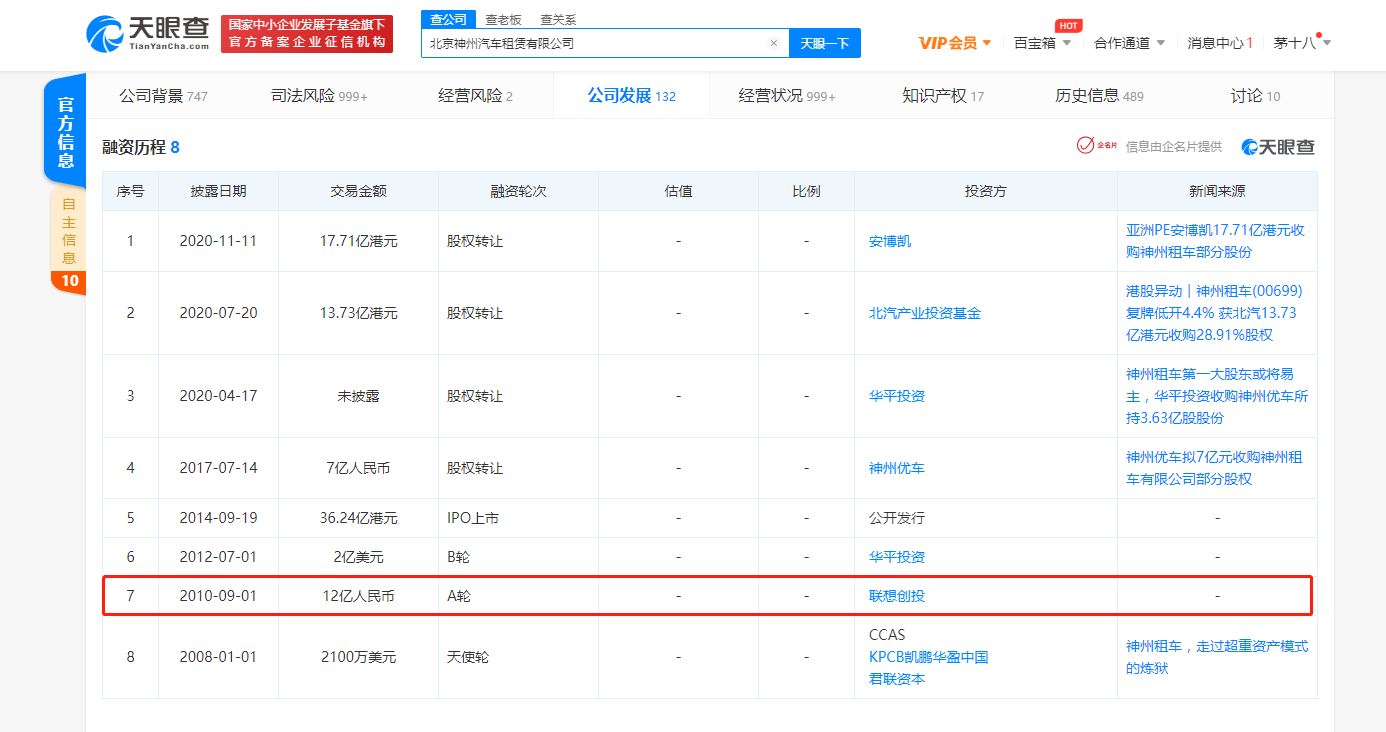Screen dimensions: 1386x732
Task: Click the 融资轮次 column header
Action: click(518, 191)
